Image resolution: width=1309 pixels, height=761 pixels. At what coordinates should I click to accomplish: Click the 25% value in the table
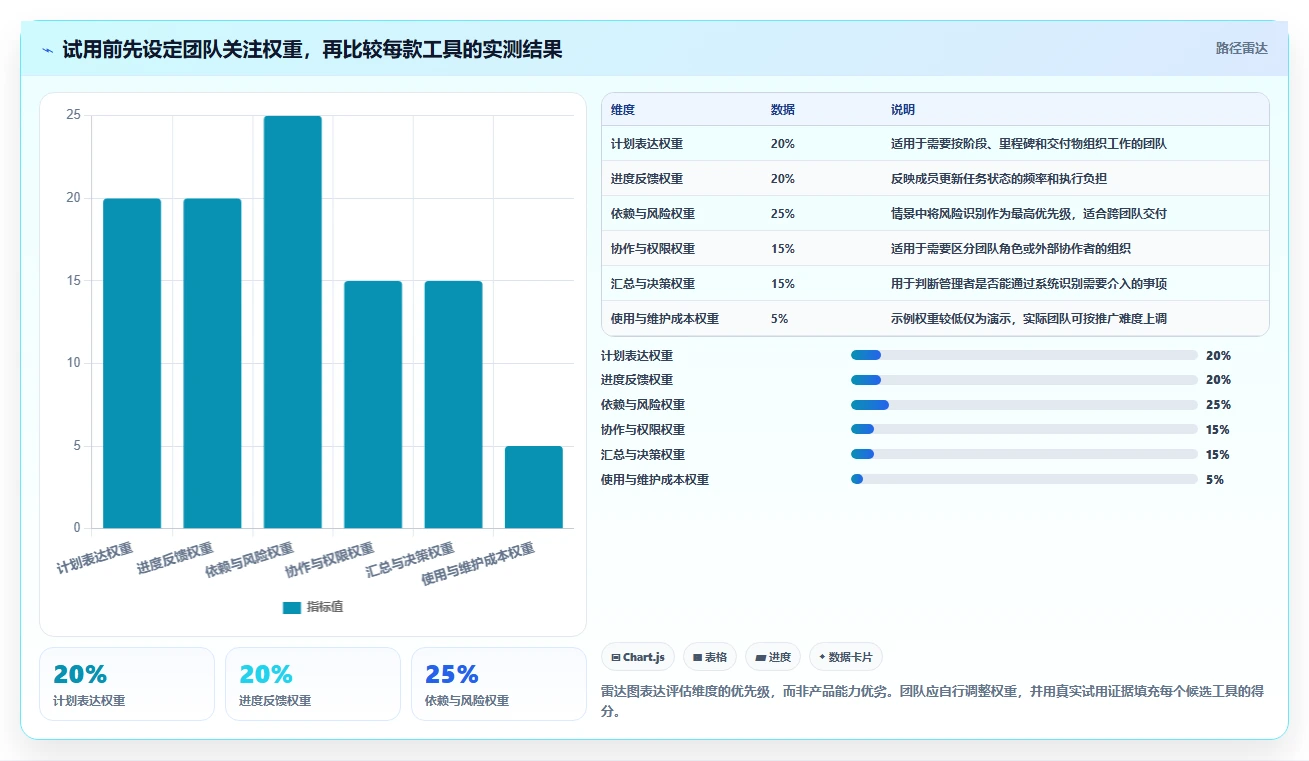(x=783, y=214)
